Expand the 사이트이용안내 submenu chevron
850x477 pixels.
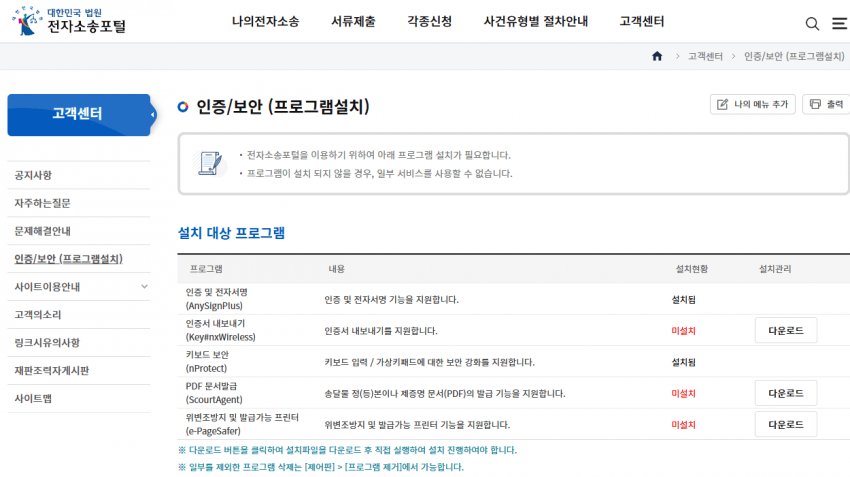click(x=144, y=287)
